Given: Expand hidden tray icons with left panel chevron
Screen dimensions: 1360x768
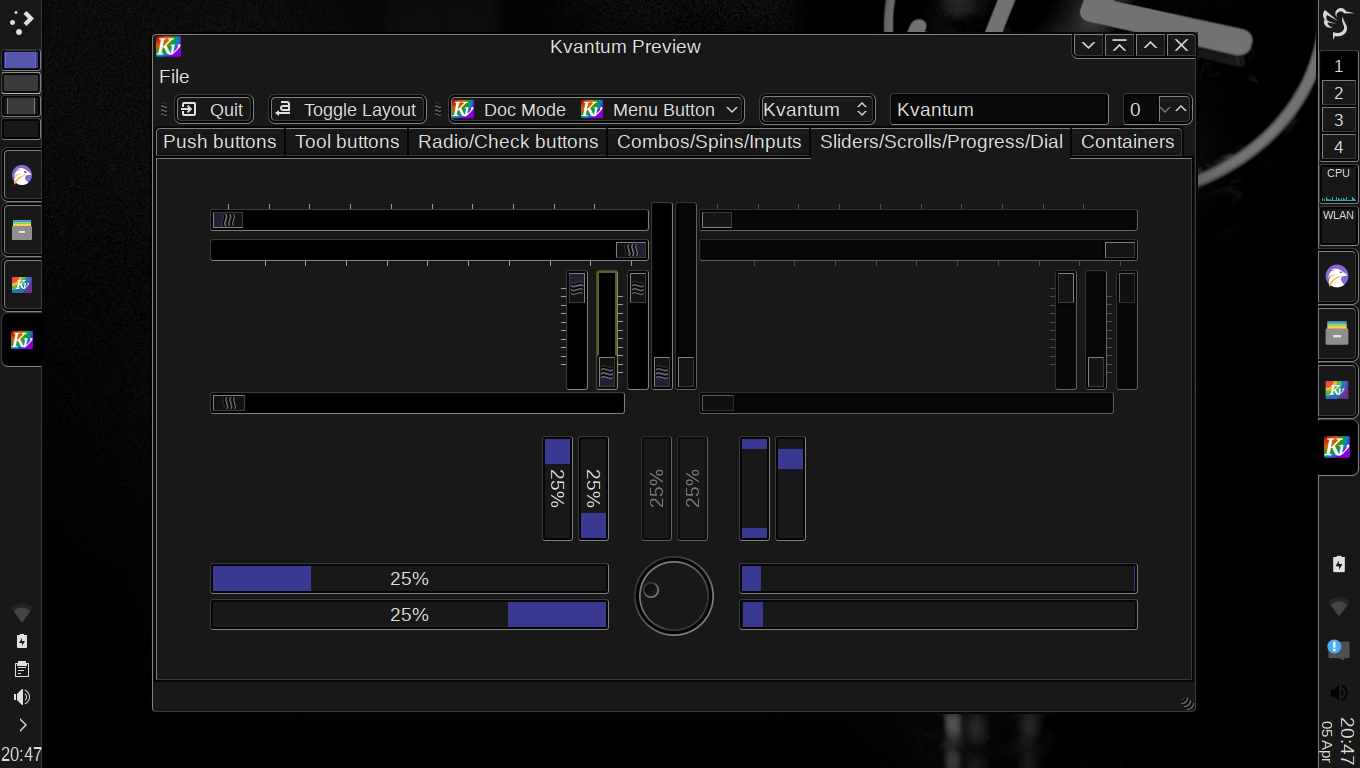Looking at the screenshot, I should [x=22, y=725].
